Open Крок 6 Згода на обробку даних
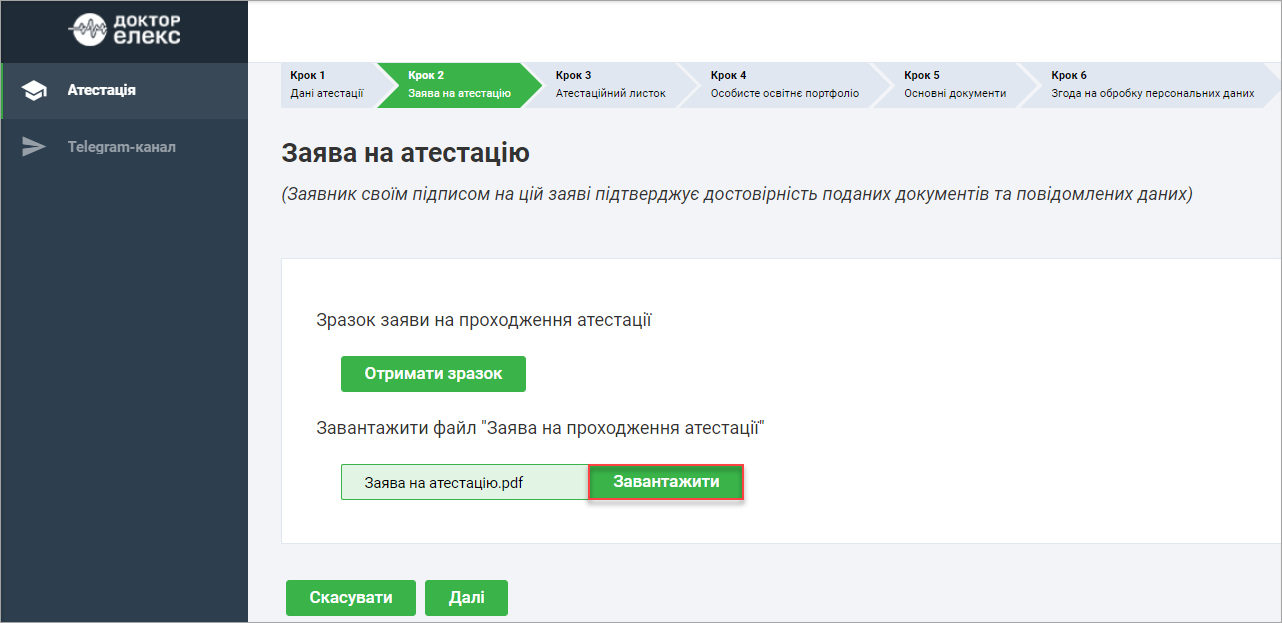1282x623 pixels. (x=1152, y=84)
